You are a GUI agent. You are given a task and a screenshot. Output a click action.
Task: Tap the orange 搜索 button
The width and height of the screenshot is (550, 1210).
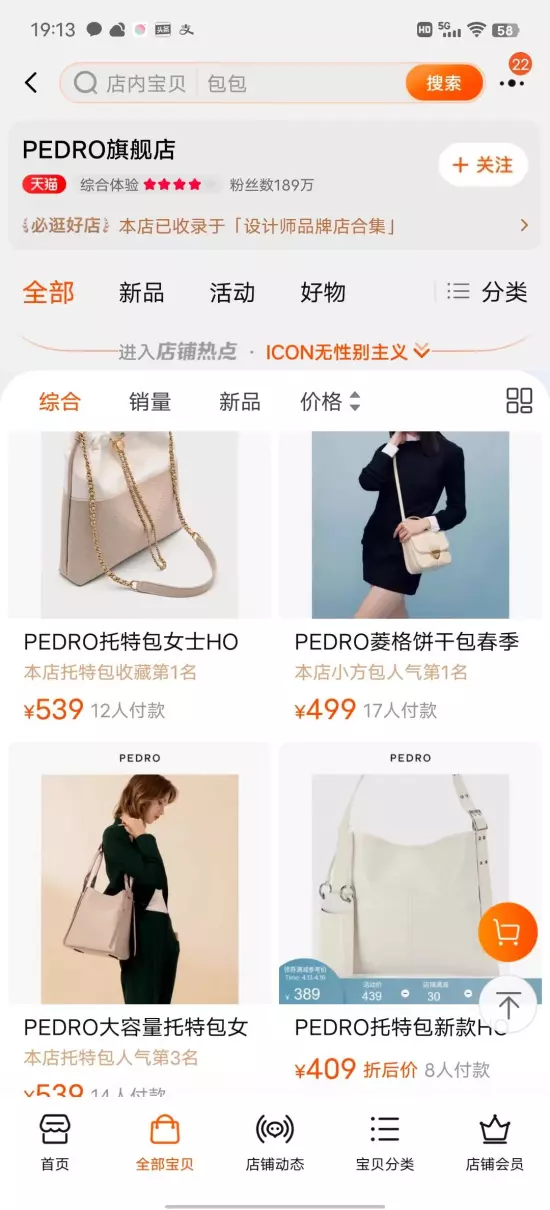444,83
